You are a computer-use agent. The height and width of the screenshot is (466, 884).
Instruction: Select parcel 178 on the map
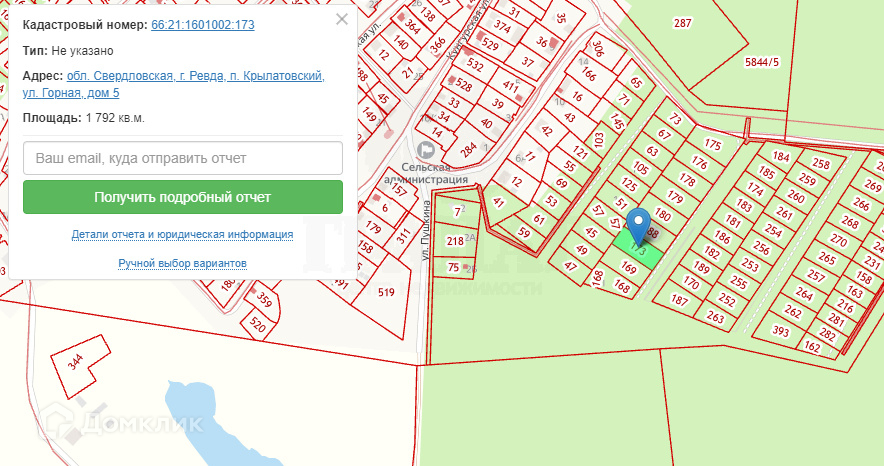point(687,179)
